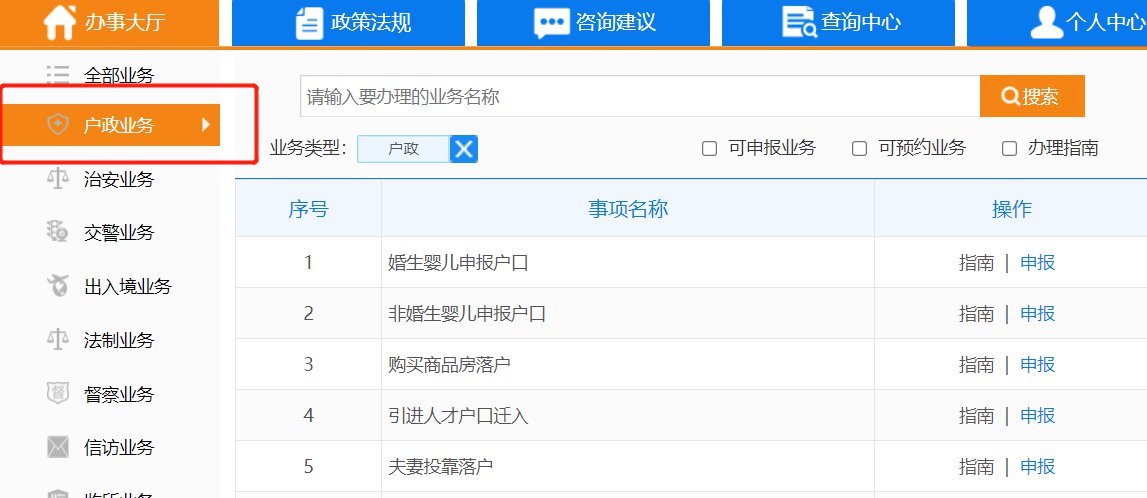This screenshot has height=498, width=1147.
Task: Expand the 户政业务 submenu arrow
Action: coord(206,124)
